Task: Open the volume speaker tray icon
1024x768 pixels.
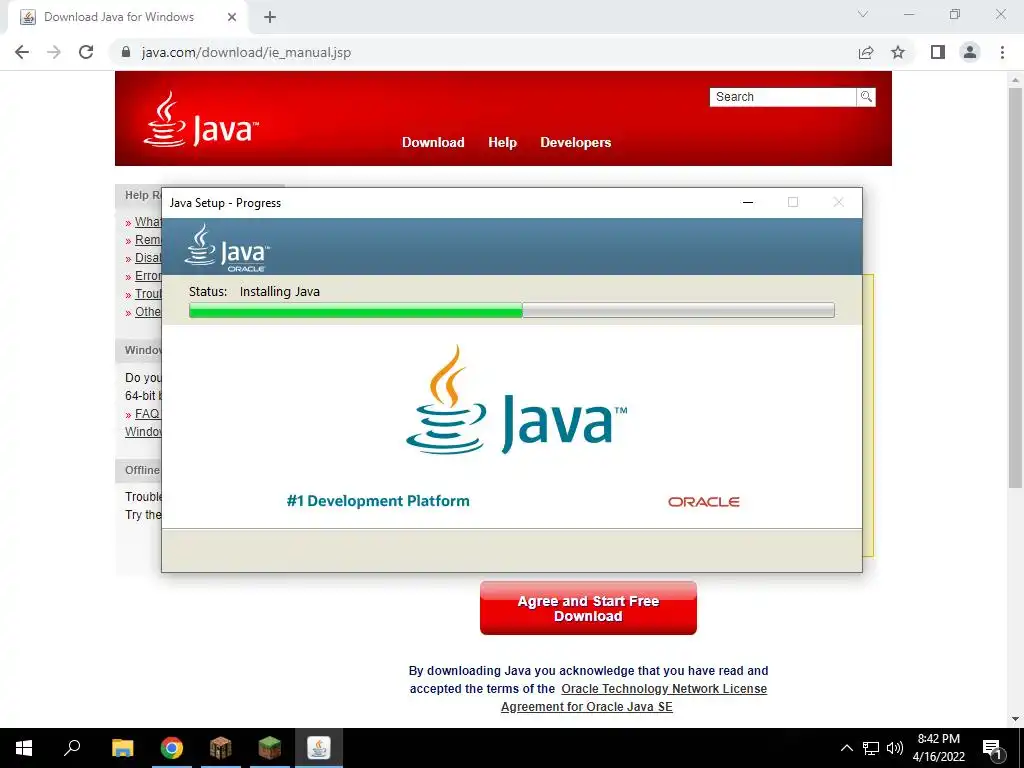Action: 895,748
